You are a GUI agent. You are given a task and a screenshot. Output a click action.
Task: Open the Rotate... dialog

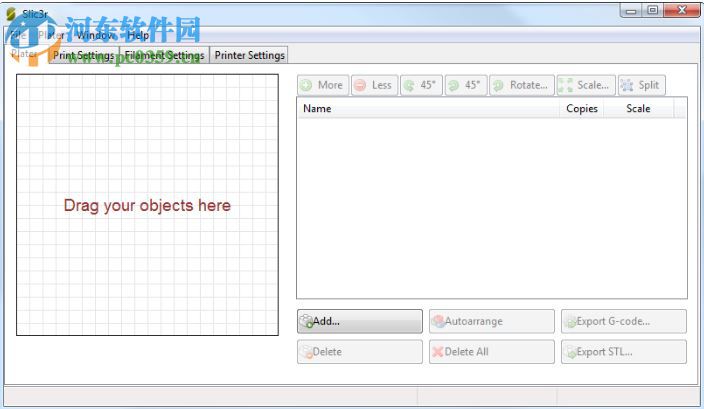point(522,85)
